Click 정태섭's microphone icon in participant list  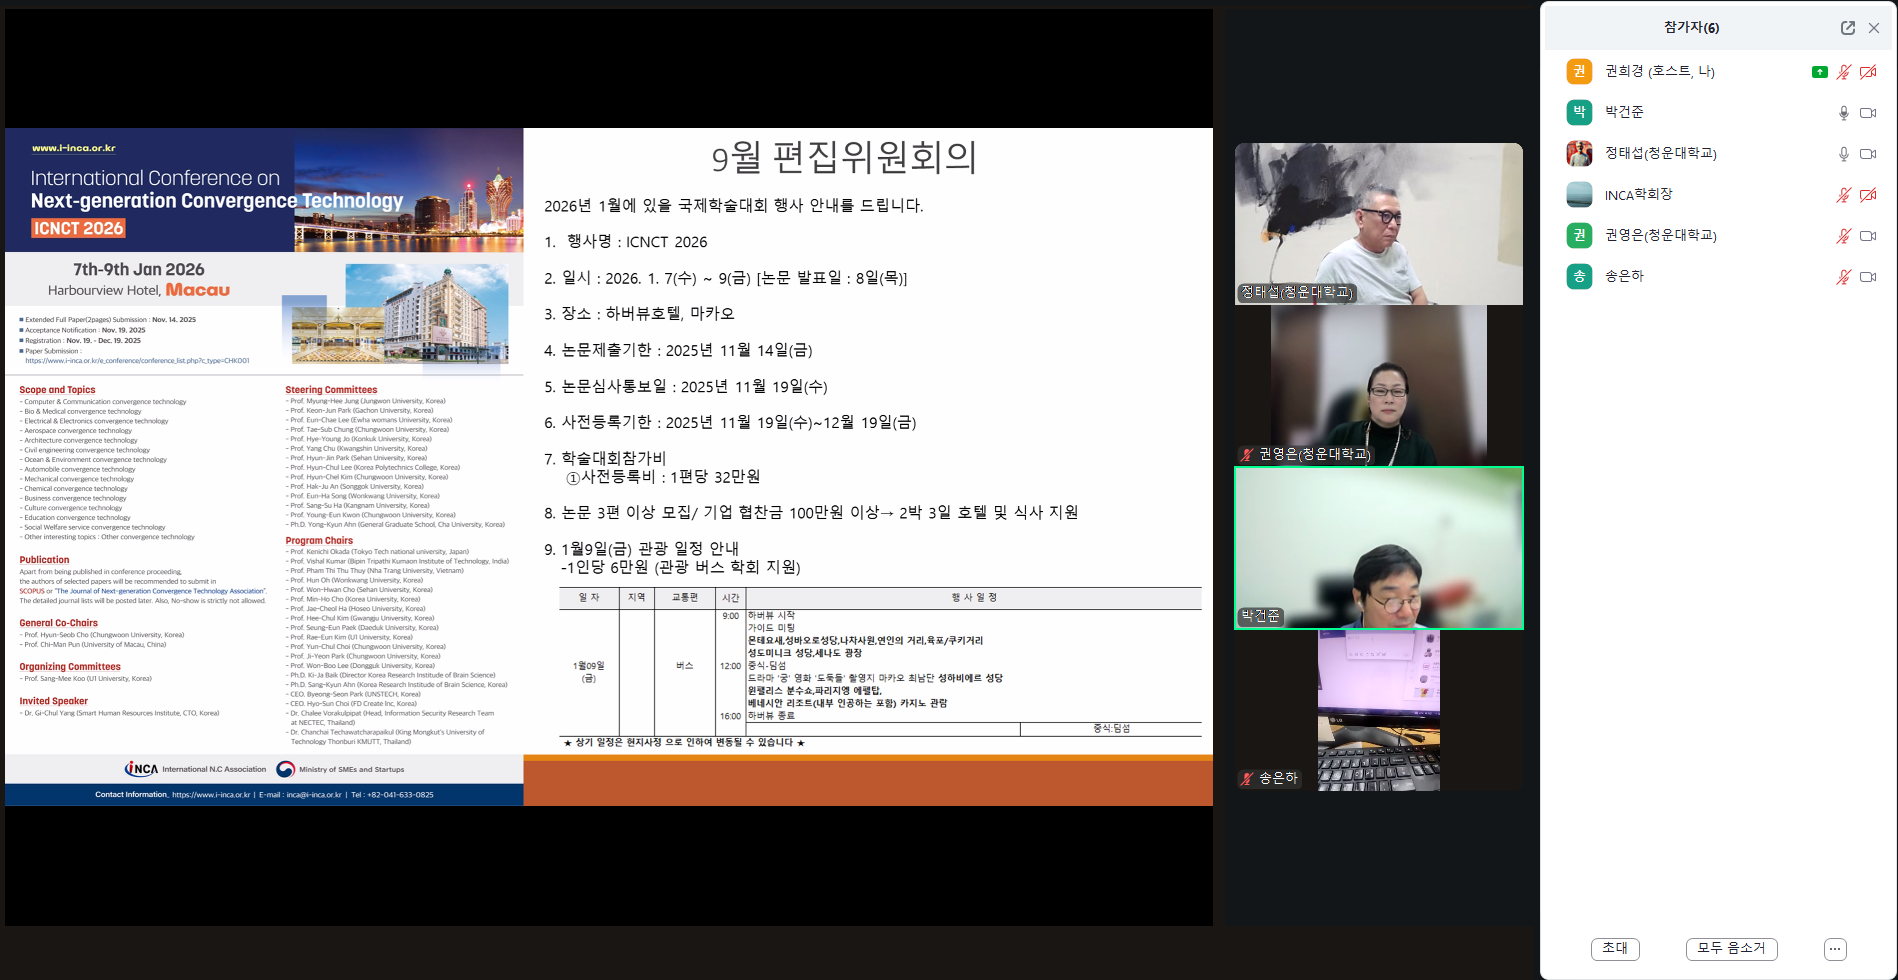pos(1843,154)
